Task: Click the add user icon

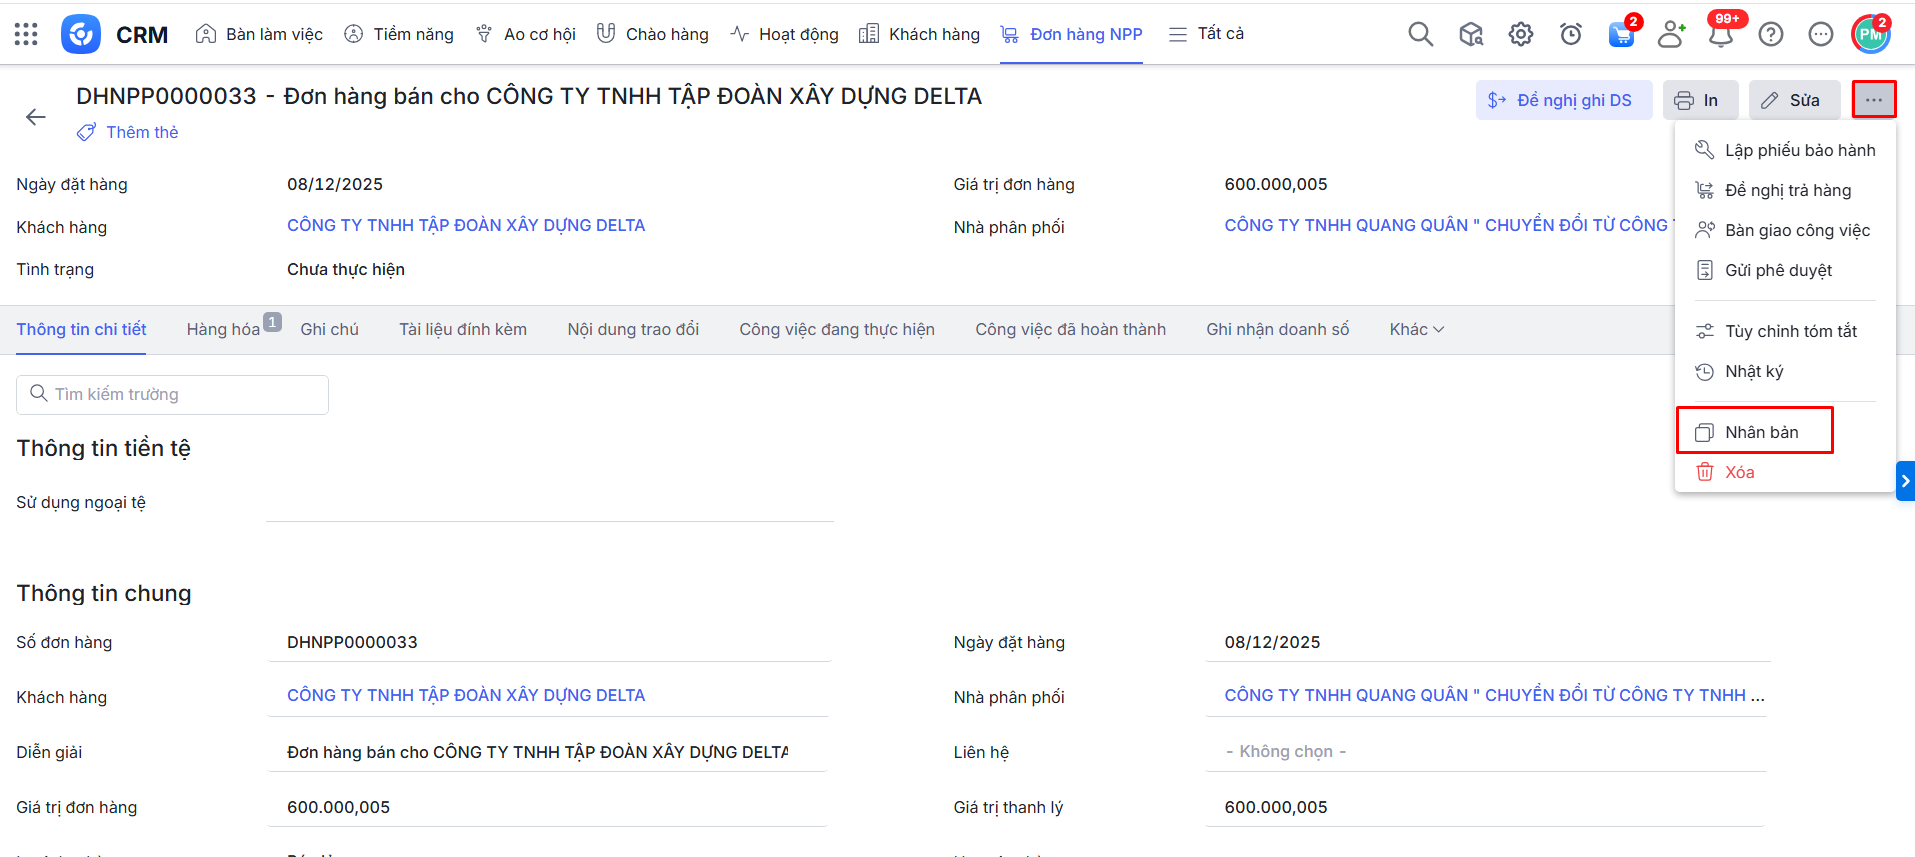Action: point(1671,34)
